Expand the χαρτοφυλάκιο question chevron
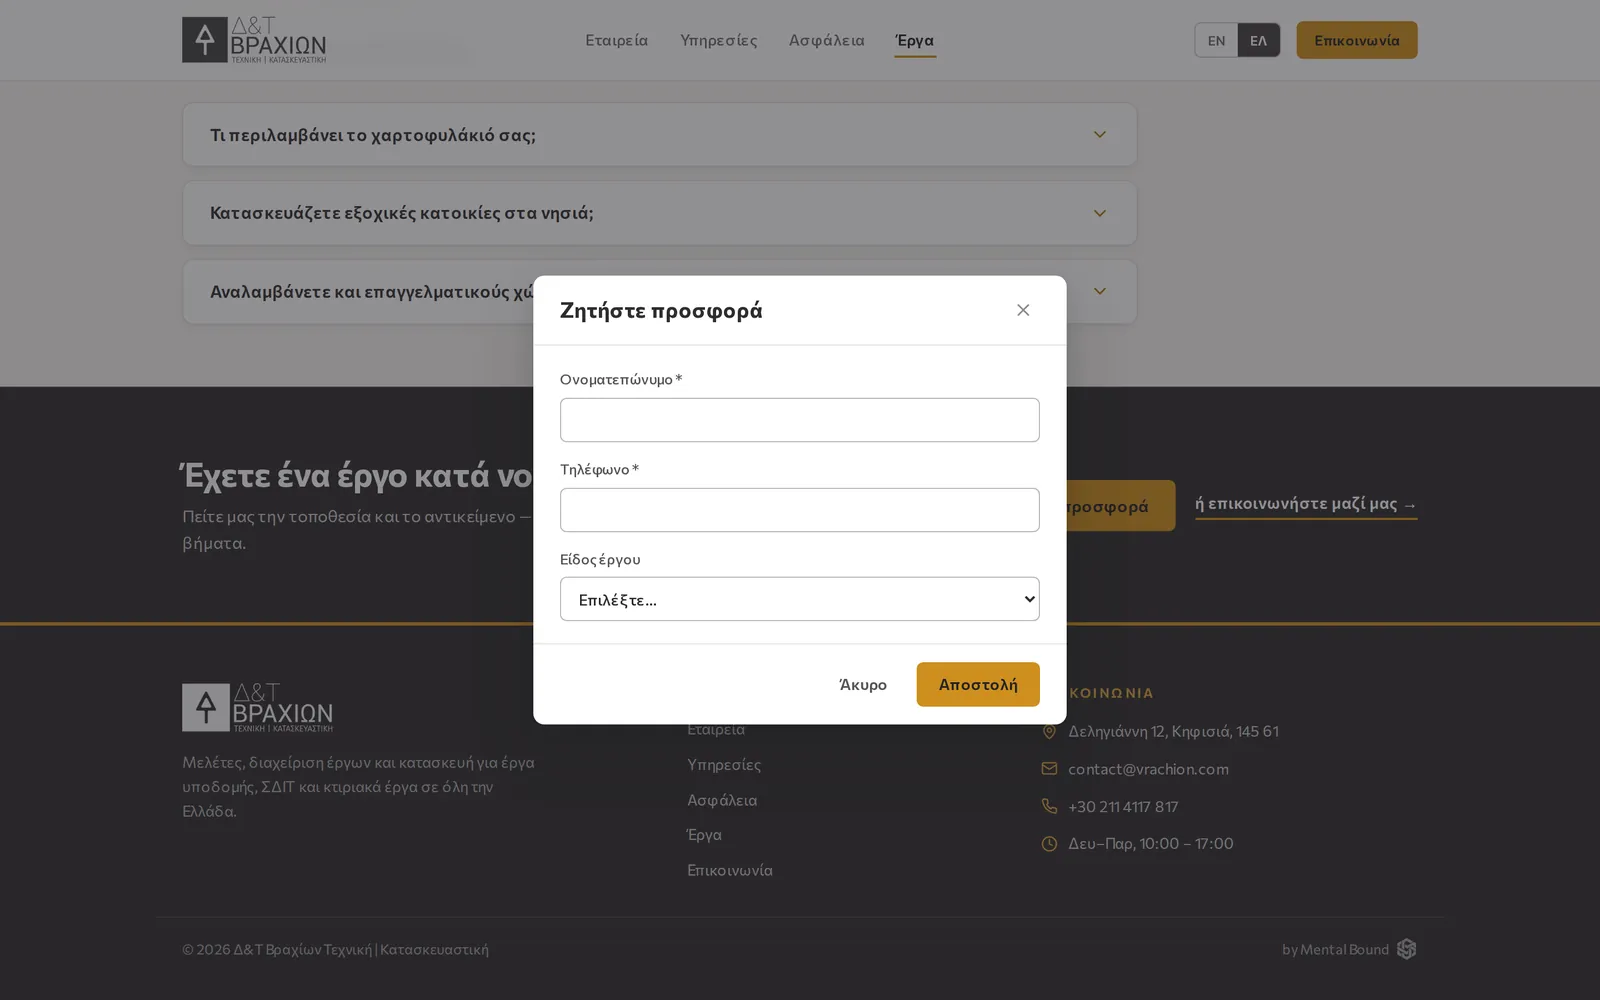Viewport: 1600px width, 1000px height. [1099, 135]
